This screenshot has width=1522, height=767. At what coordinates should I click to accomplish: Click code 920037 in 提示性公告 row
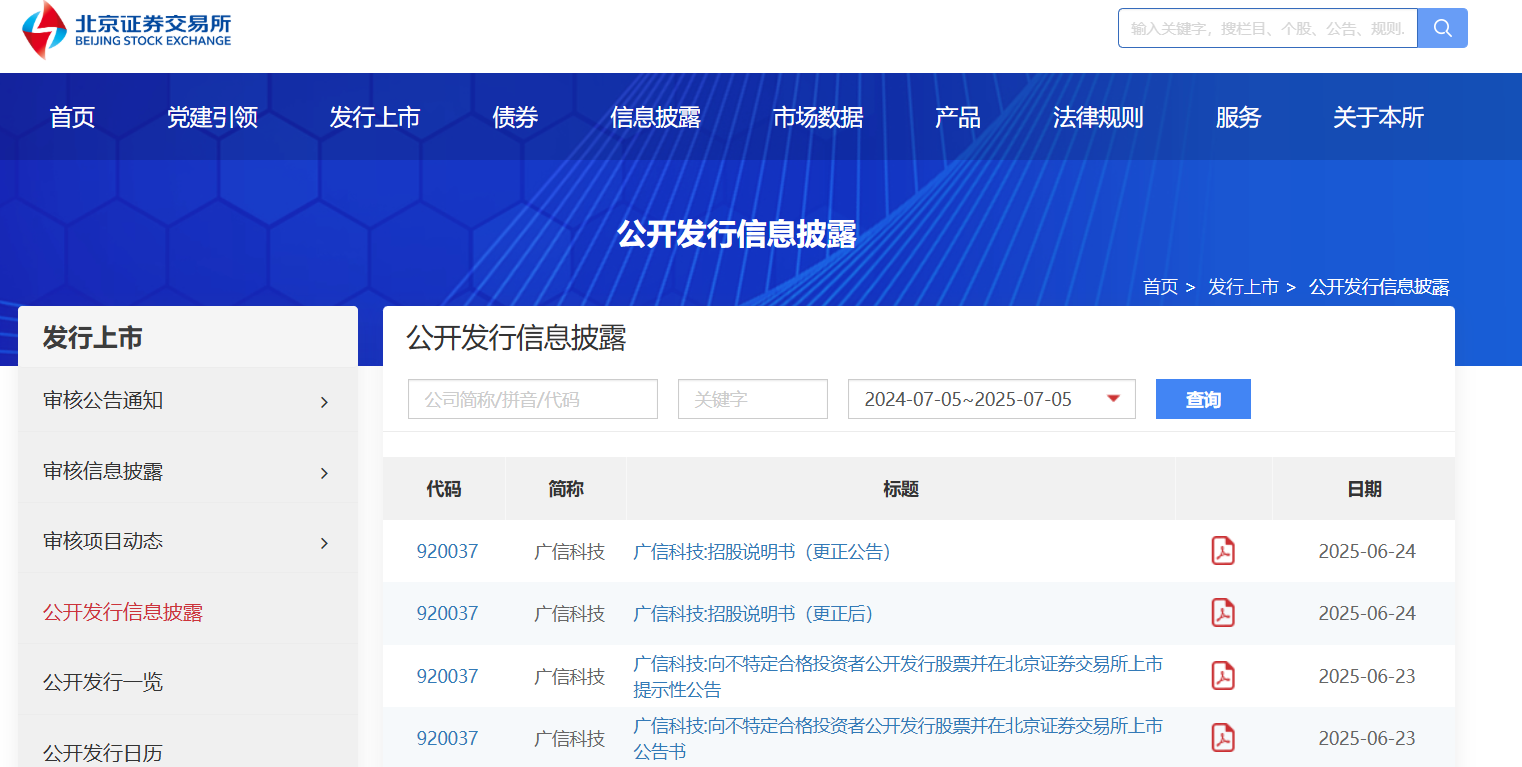coord(447,676)
